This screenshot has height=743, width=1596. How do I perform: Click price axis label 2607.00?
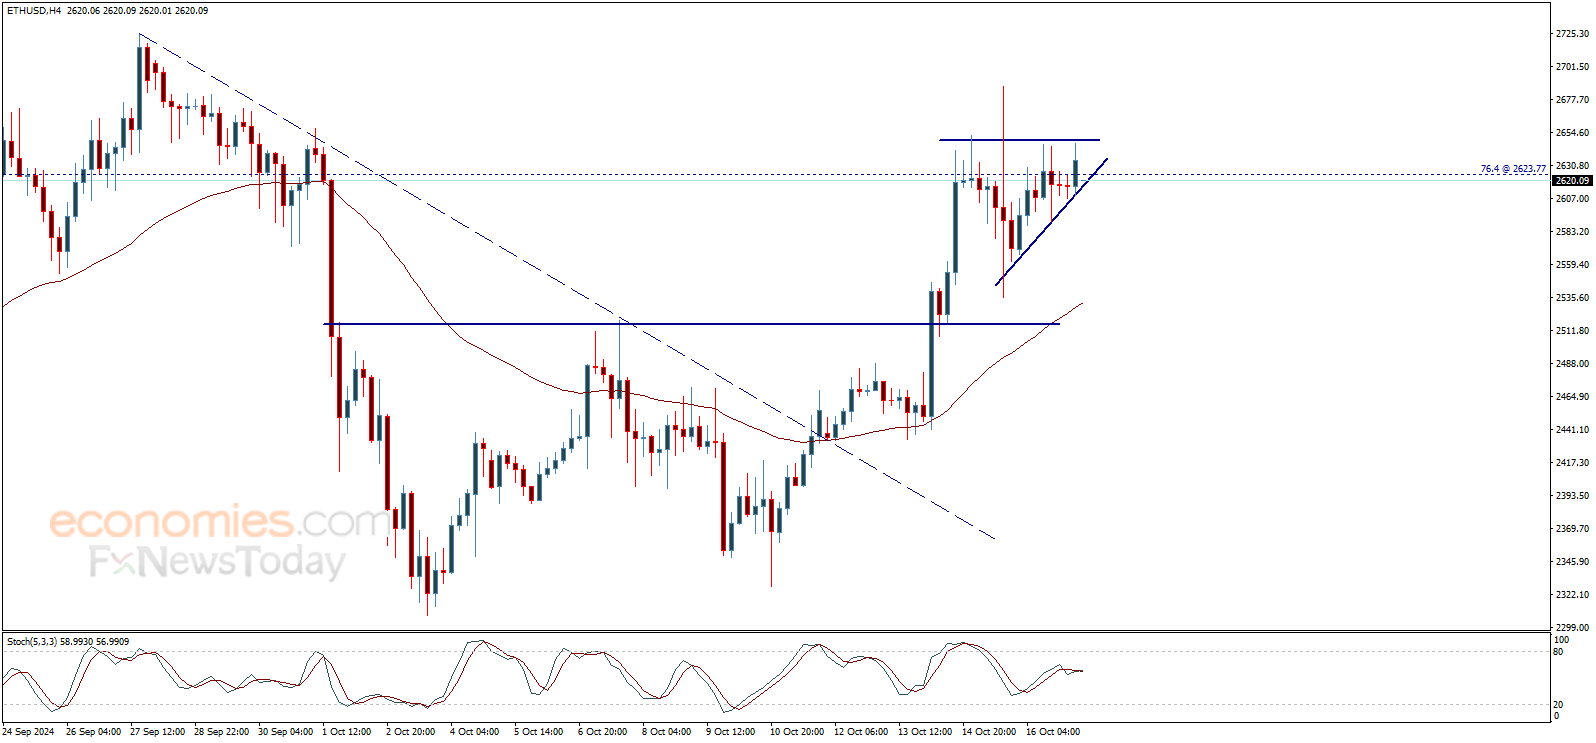coord(1572,199)
